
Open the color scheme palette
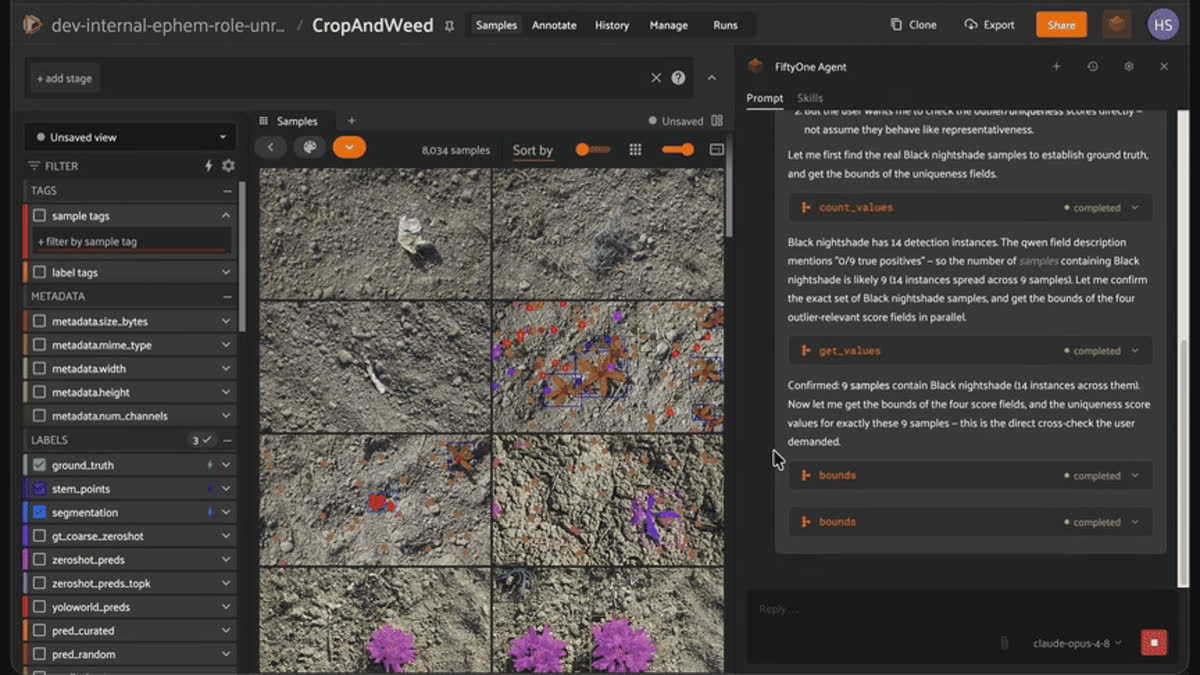[309, 148]
